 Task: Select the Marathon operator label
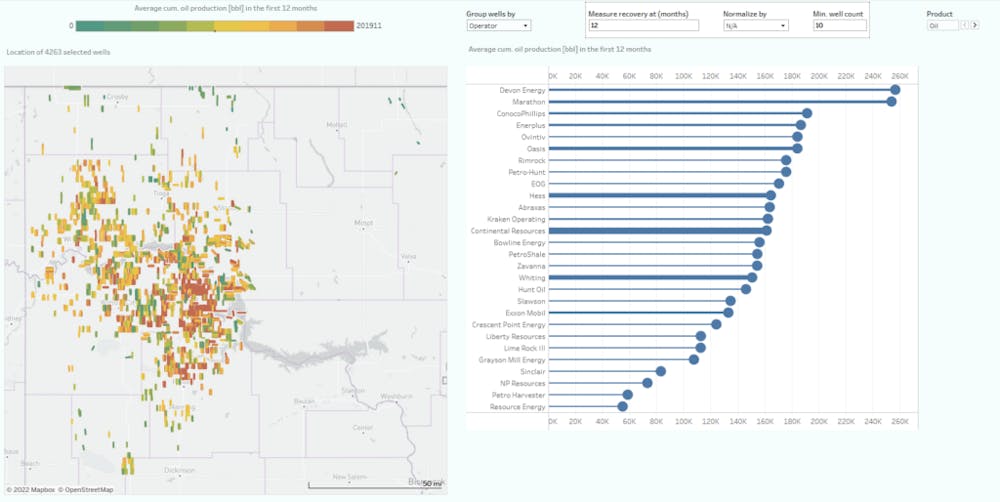pos(529,101)
